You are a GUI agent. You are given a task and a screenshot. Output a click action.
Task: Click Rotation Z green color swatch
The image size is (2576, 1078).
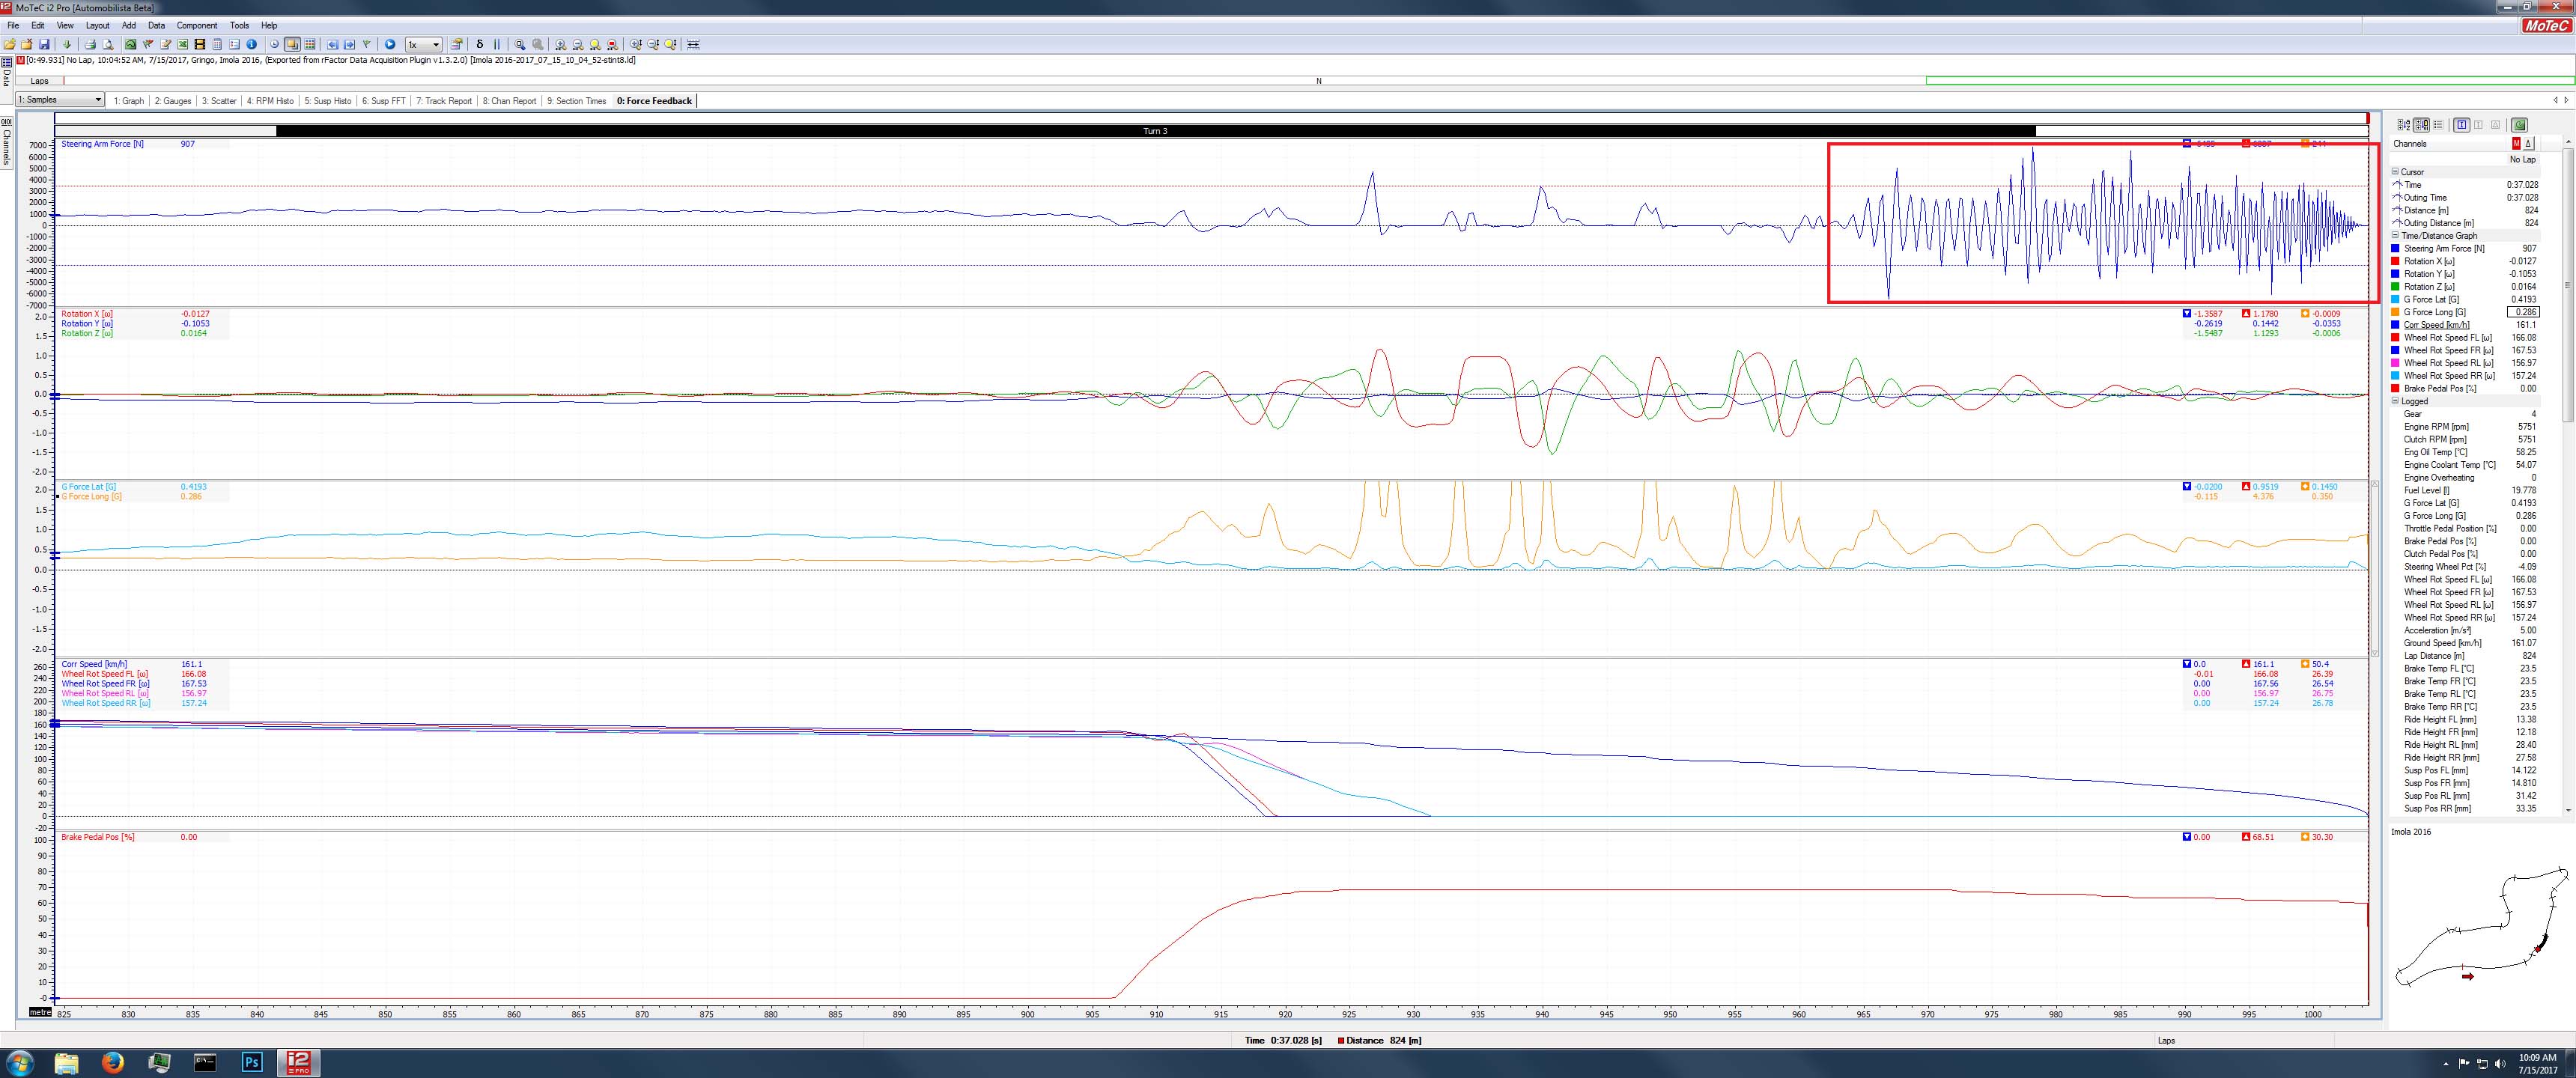tap(2395, 287)
